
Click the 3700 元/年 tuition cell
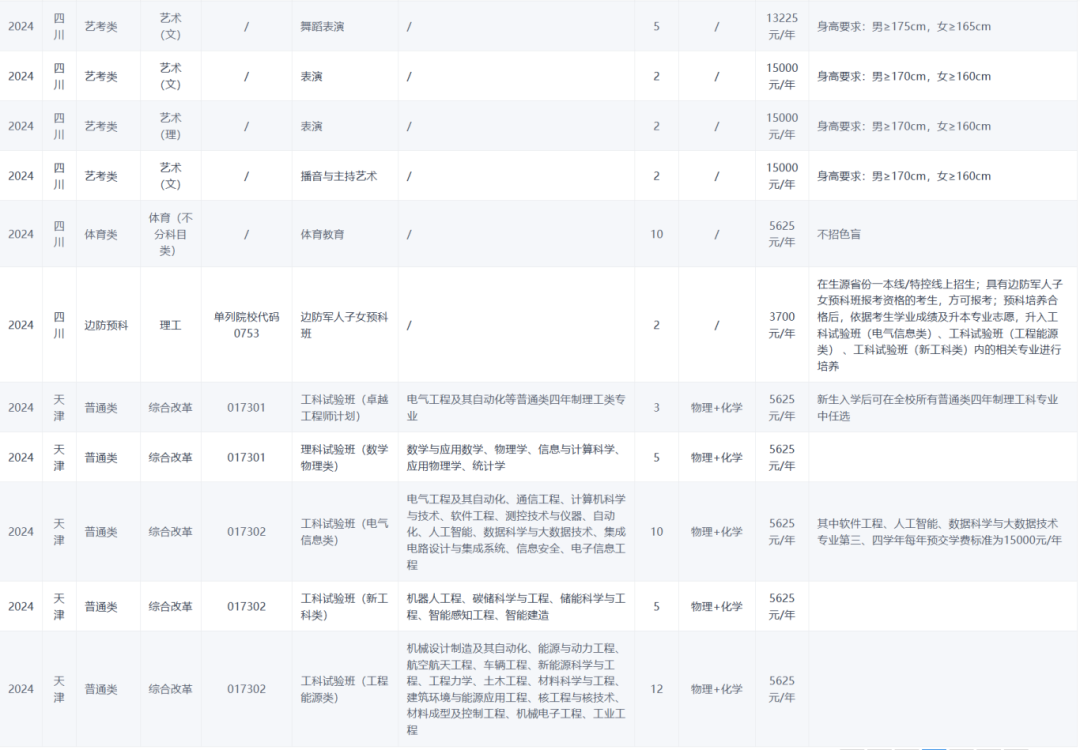[x=782, y=325]
